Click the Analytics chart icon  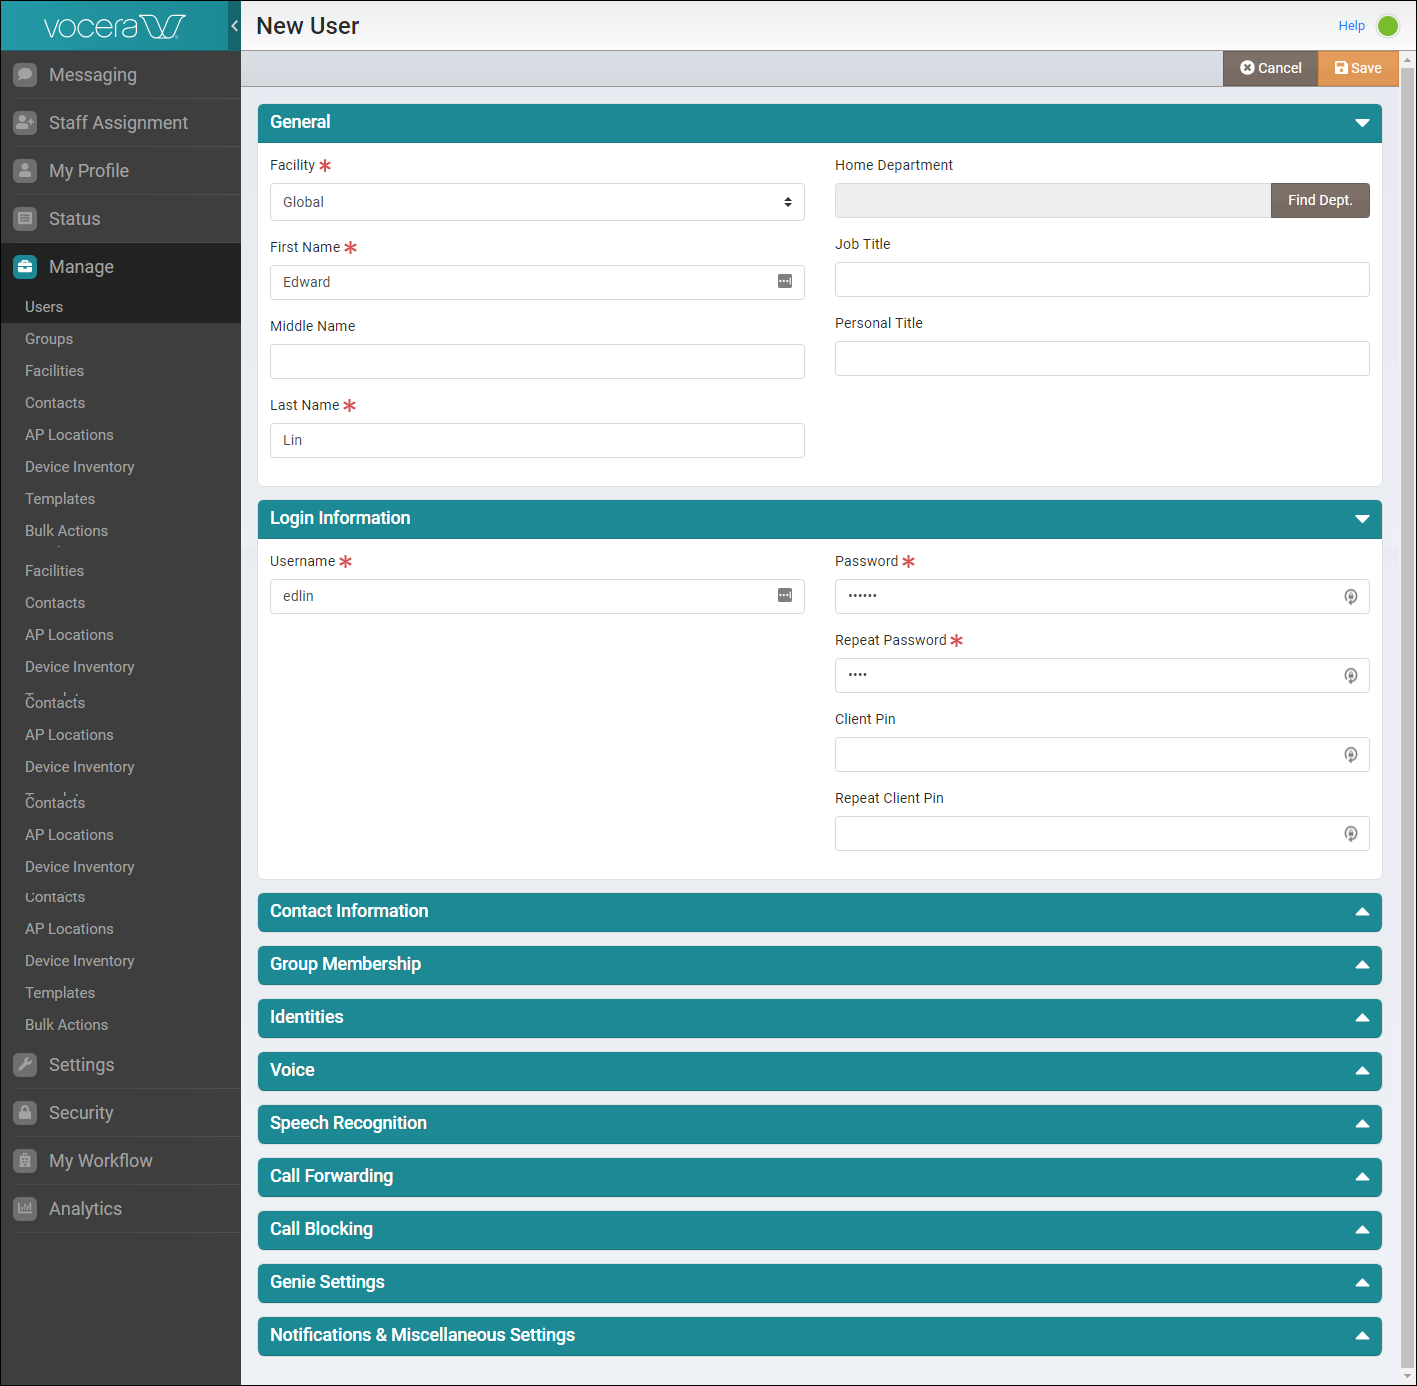[x=25, y=1209]
